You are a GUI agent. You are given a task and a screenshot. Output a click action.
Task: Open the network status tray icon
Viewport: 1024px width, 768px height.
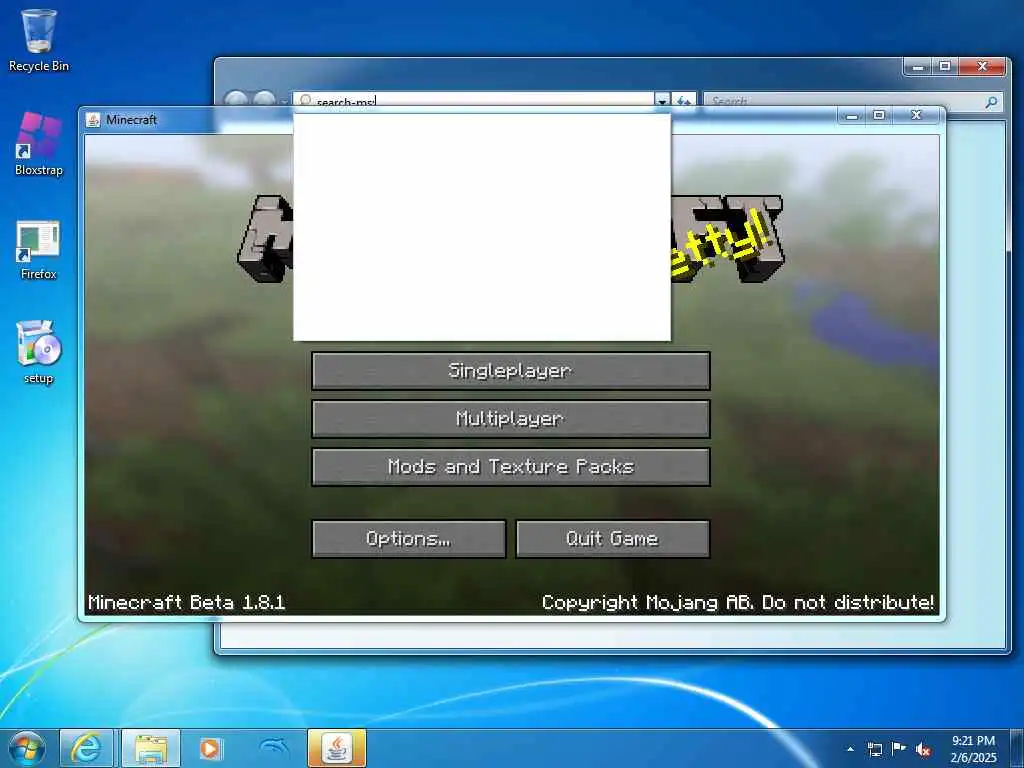tap(874, 749)
